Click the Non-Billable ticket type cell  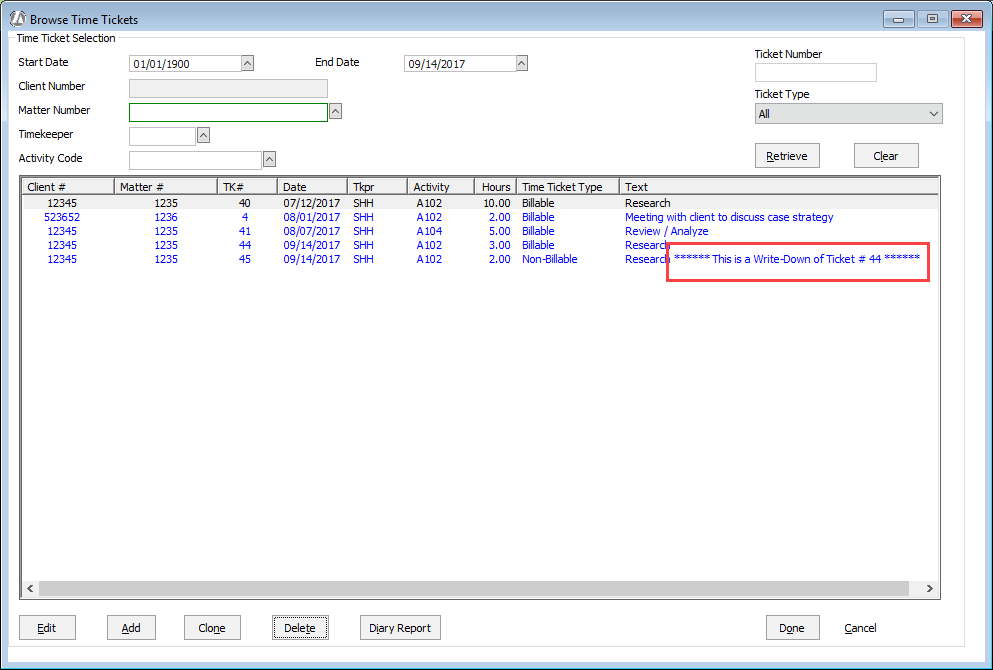pos(550,259)
